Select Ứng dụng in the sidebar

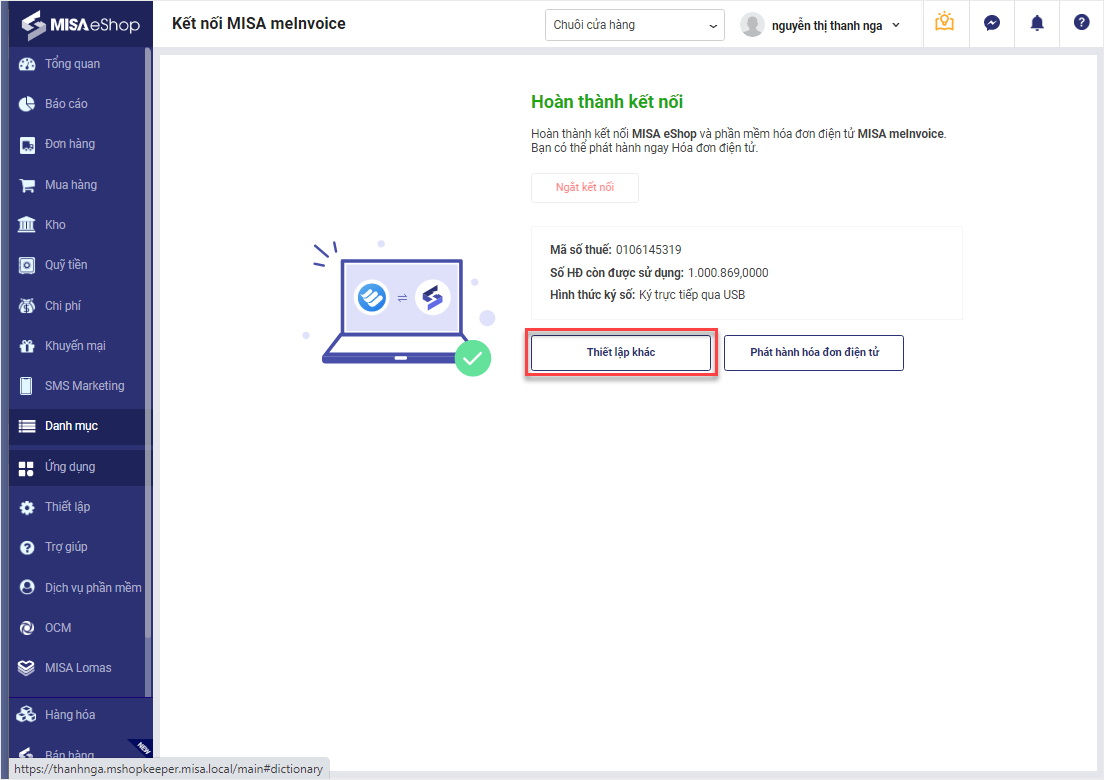70,467
